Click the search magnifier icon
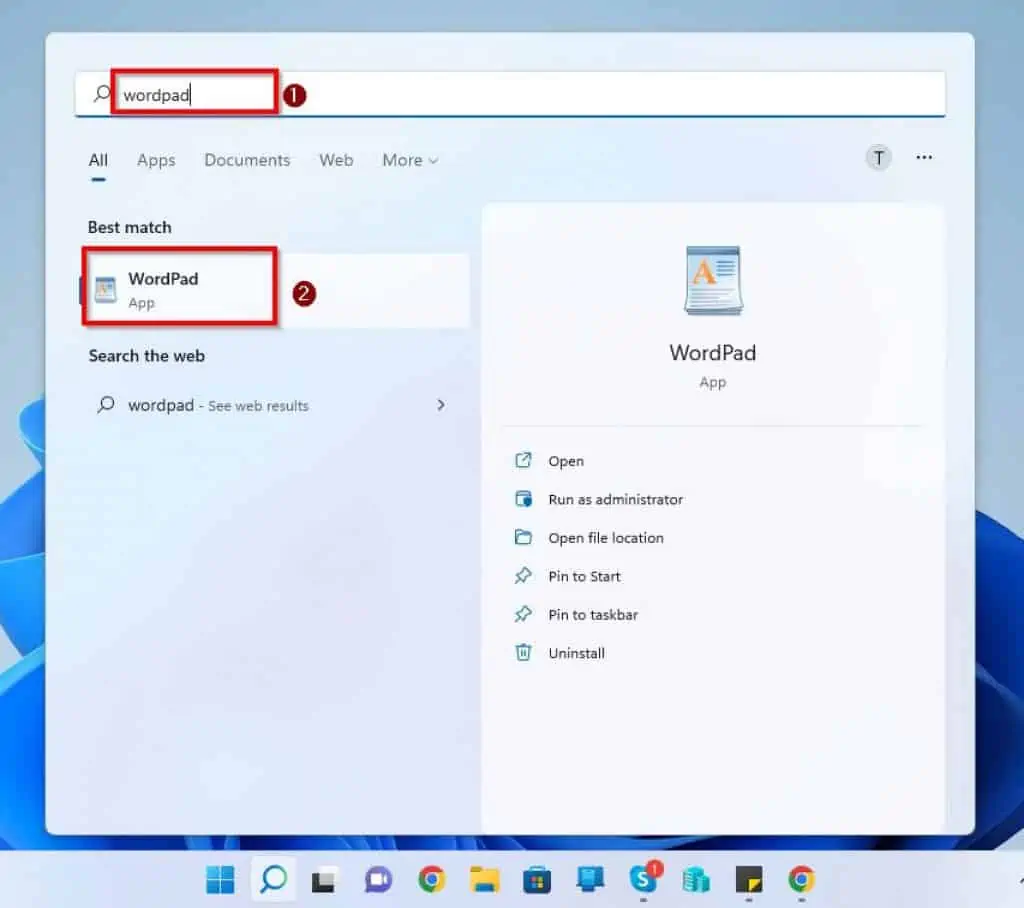The image size is (1024, 908). [x=273, y=880]
